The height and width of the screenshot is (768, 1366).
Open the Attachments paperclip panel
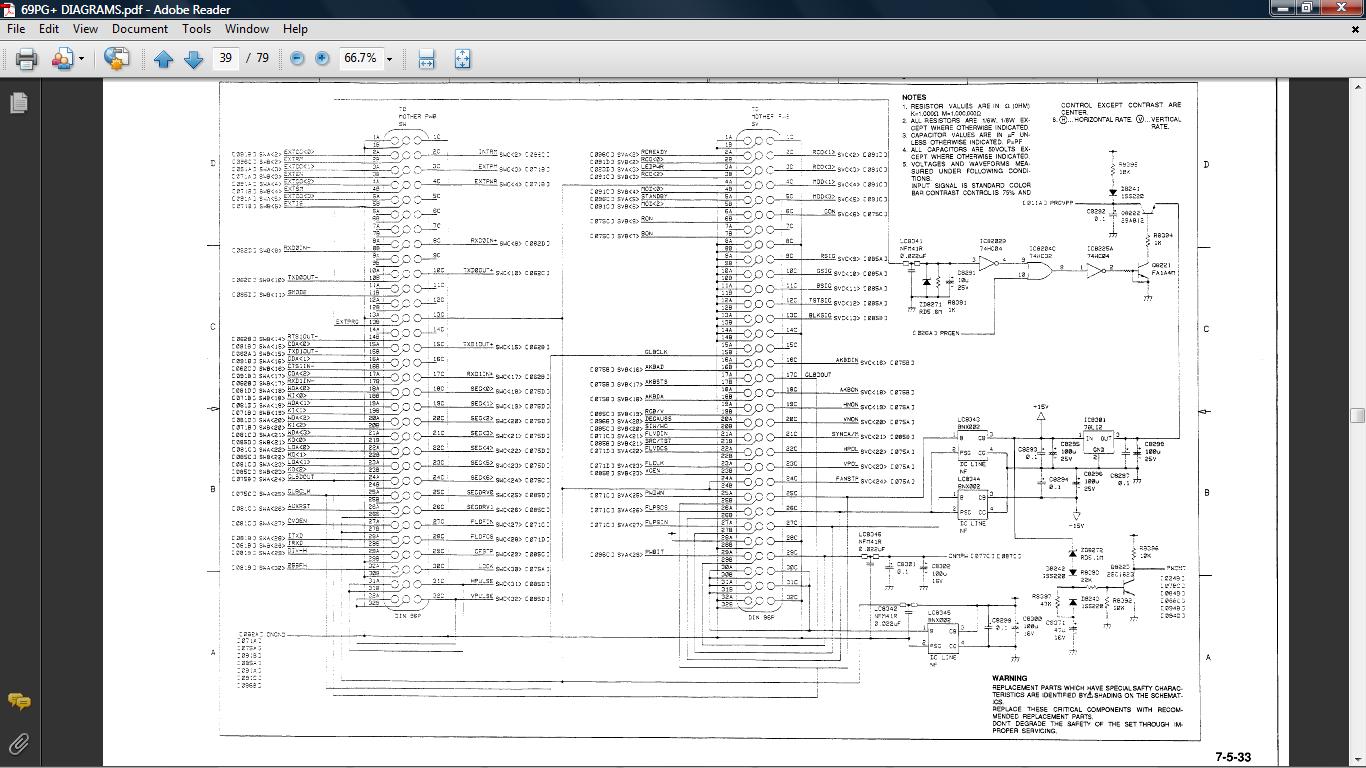[19, 743]
